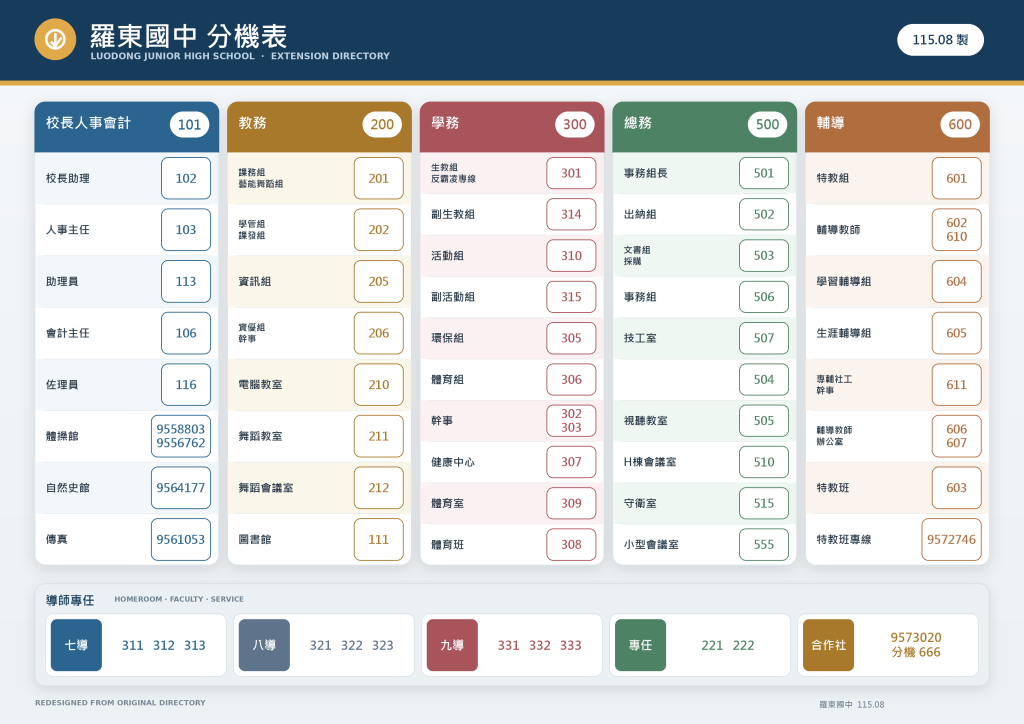This screenshot has height=724, width=1024.
Task: Click extension 201 in 教務 column
Action: pos(379,178)
